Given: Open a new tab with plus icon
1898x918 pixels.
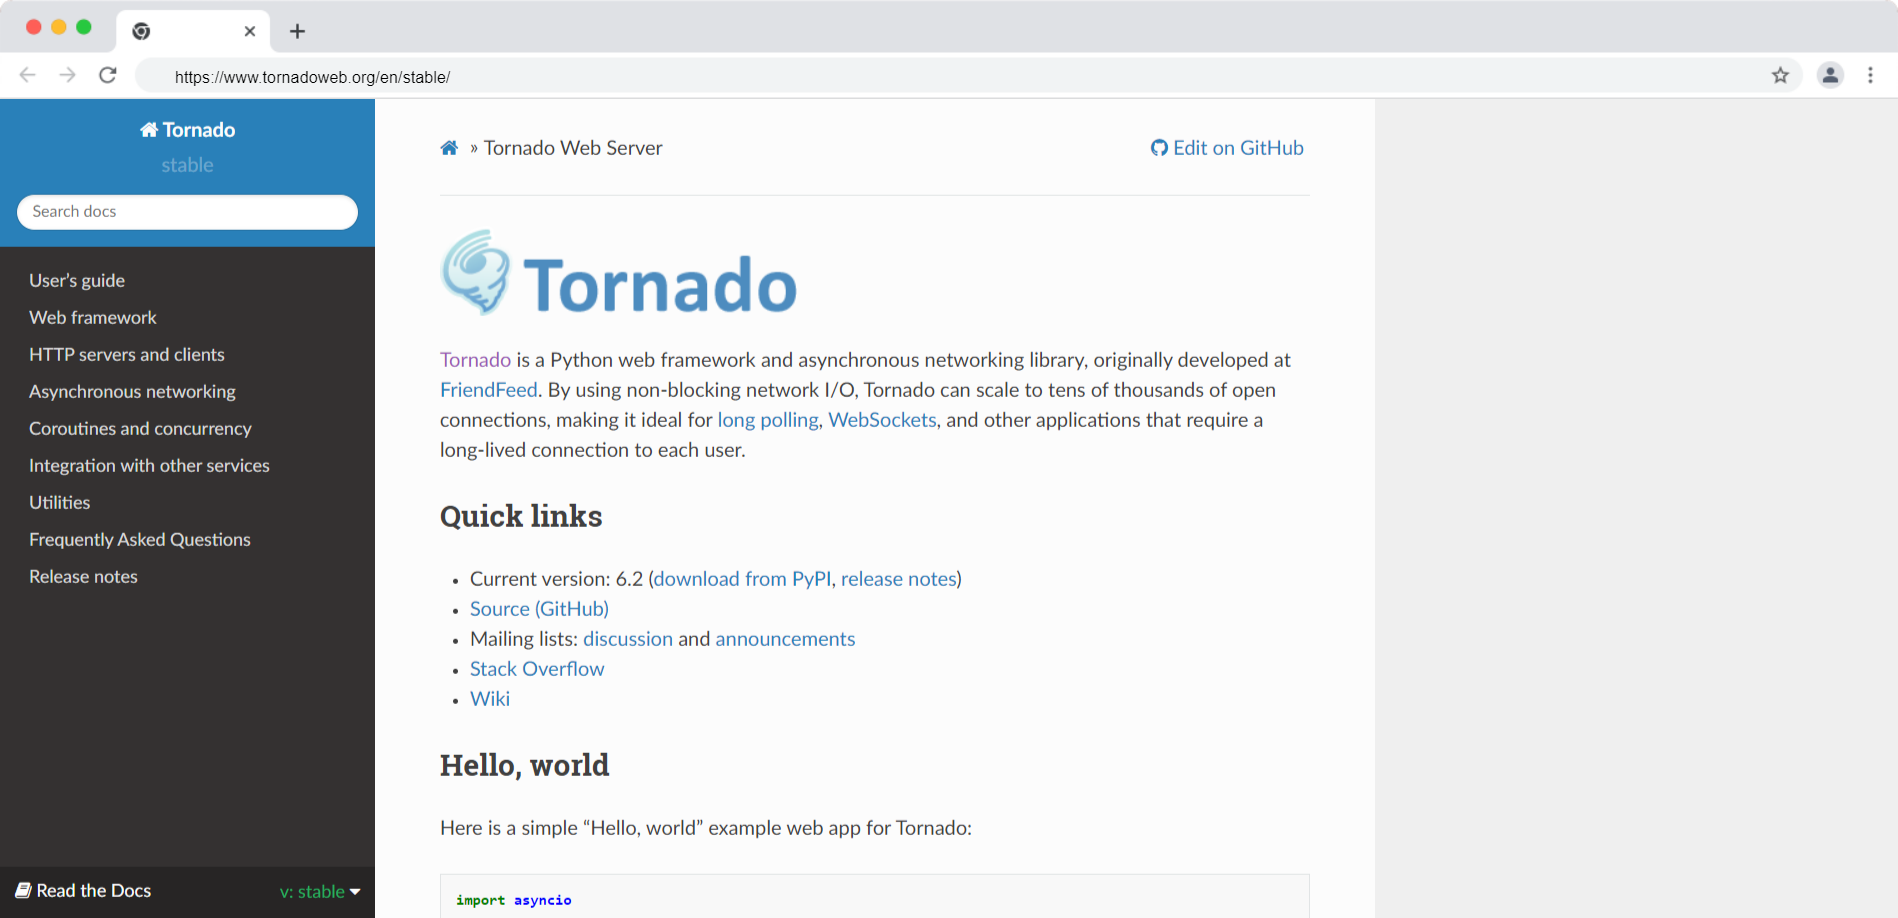Looking at the screenshot, I should tap(297, 31).
